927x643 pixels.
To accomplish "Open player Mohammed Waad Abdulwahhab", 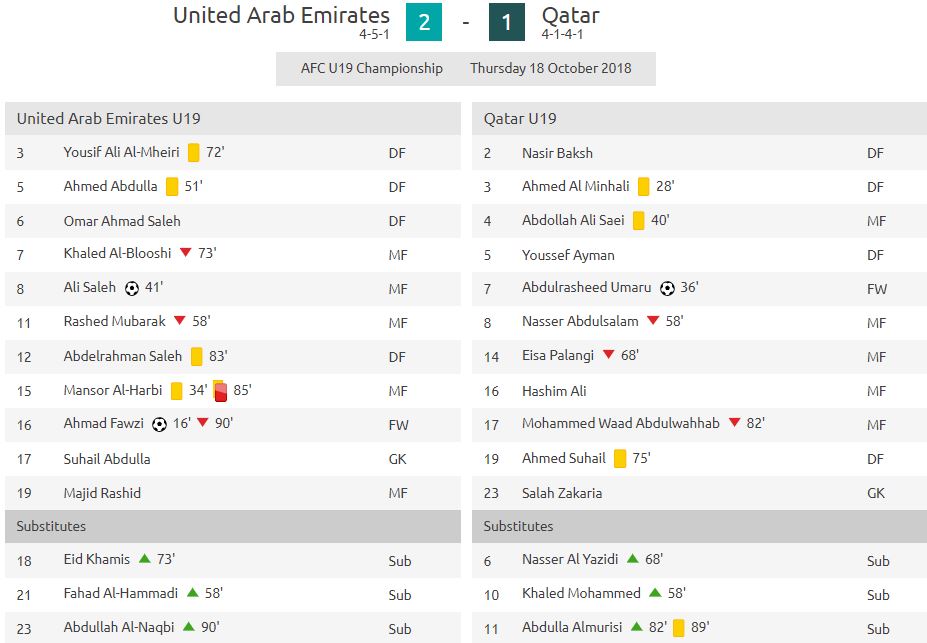I will [x=621, y=423].
